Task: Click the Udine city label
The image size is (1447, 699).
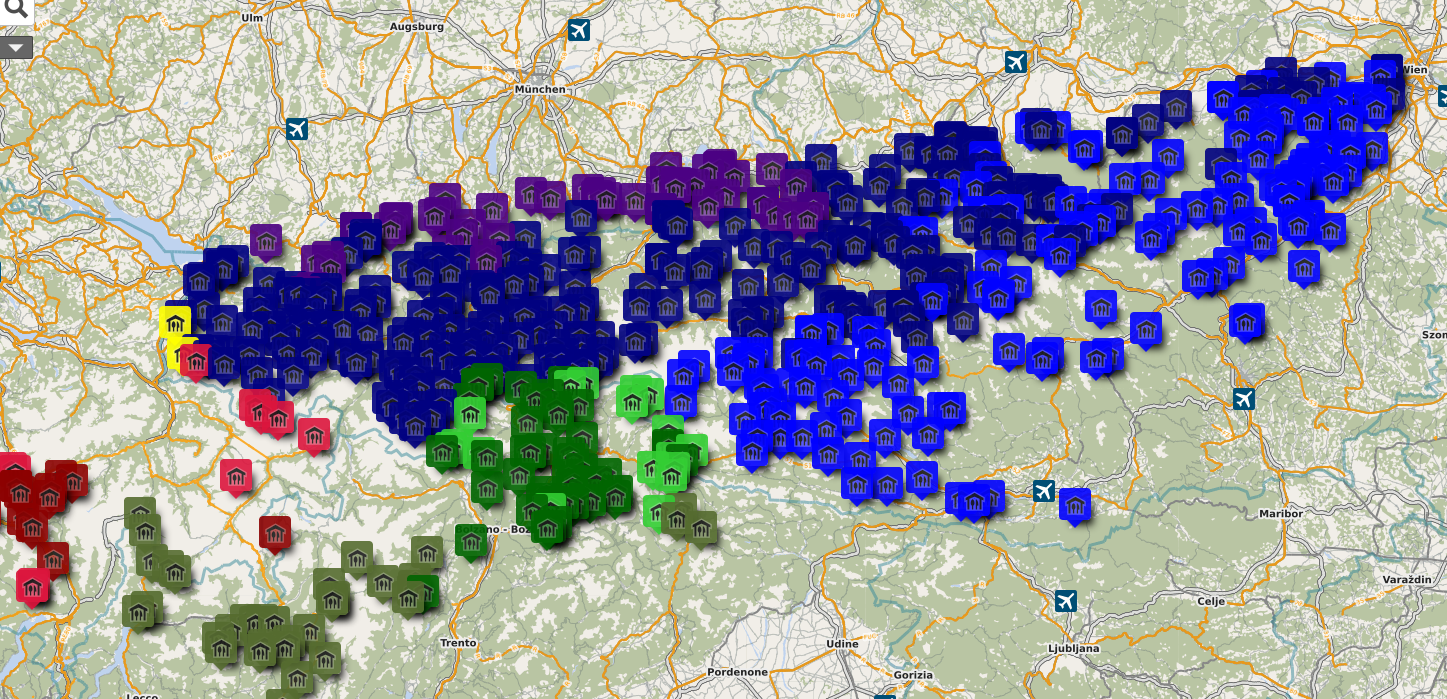Action: (842, 644)
